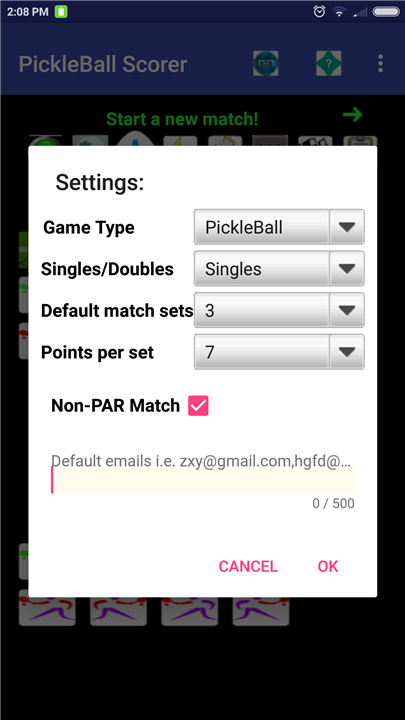Open the three-dot overflow menu
405x720 pixels.
point(380,63)
